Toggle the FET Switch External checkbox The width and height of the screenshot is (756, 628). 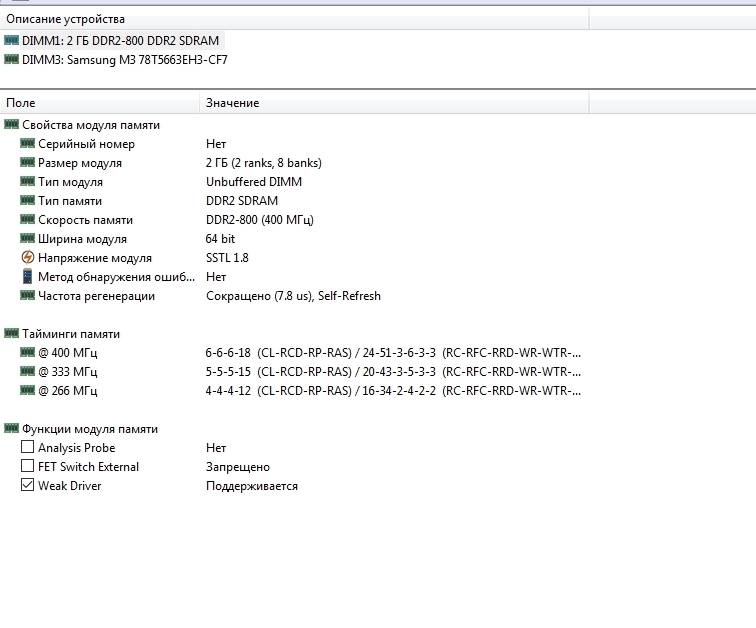[x=27, y=466]
